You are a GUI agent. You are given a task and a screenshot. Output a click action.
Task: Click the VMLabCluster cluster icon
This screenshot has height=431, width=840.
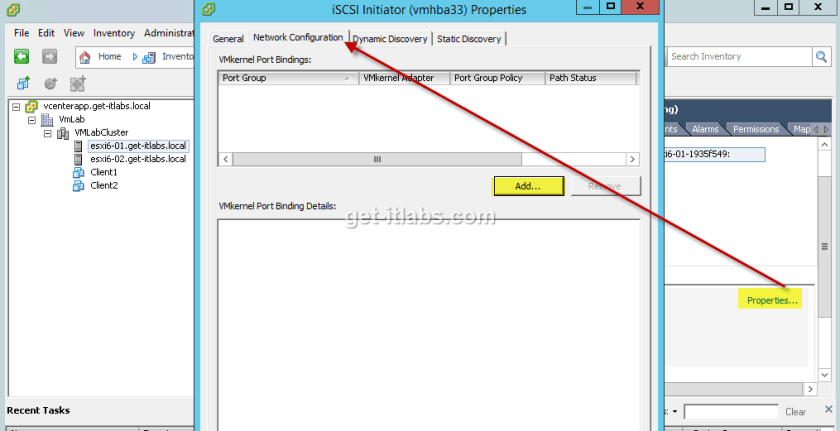pos(63,133)
